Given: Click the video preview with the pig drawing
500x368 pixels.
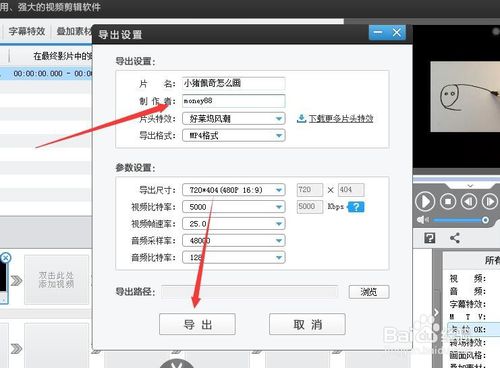Looking at the screenshot, I should coord(465,97).
